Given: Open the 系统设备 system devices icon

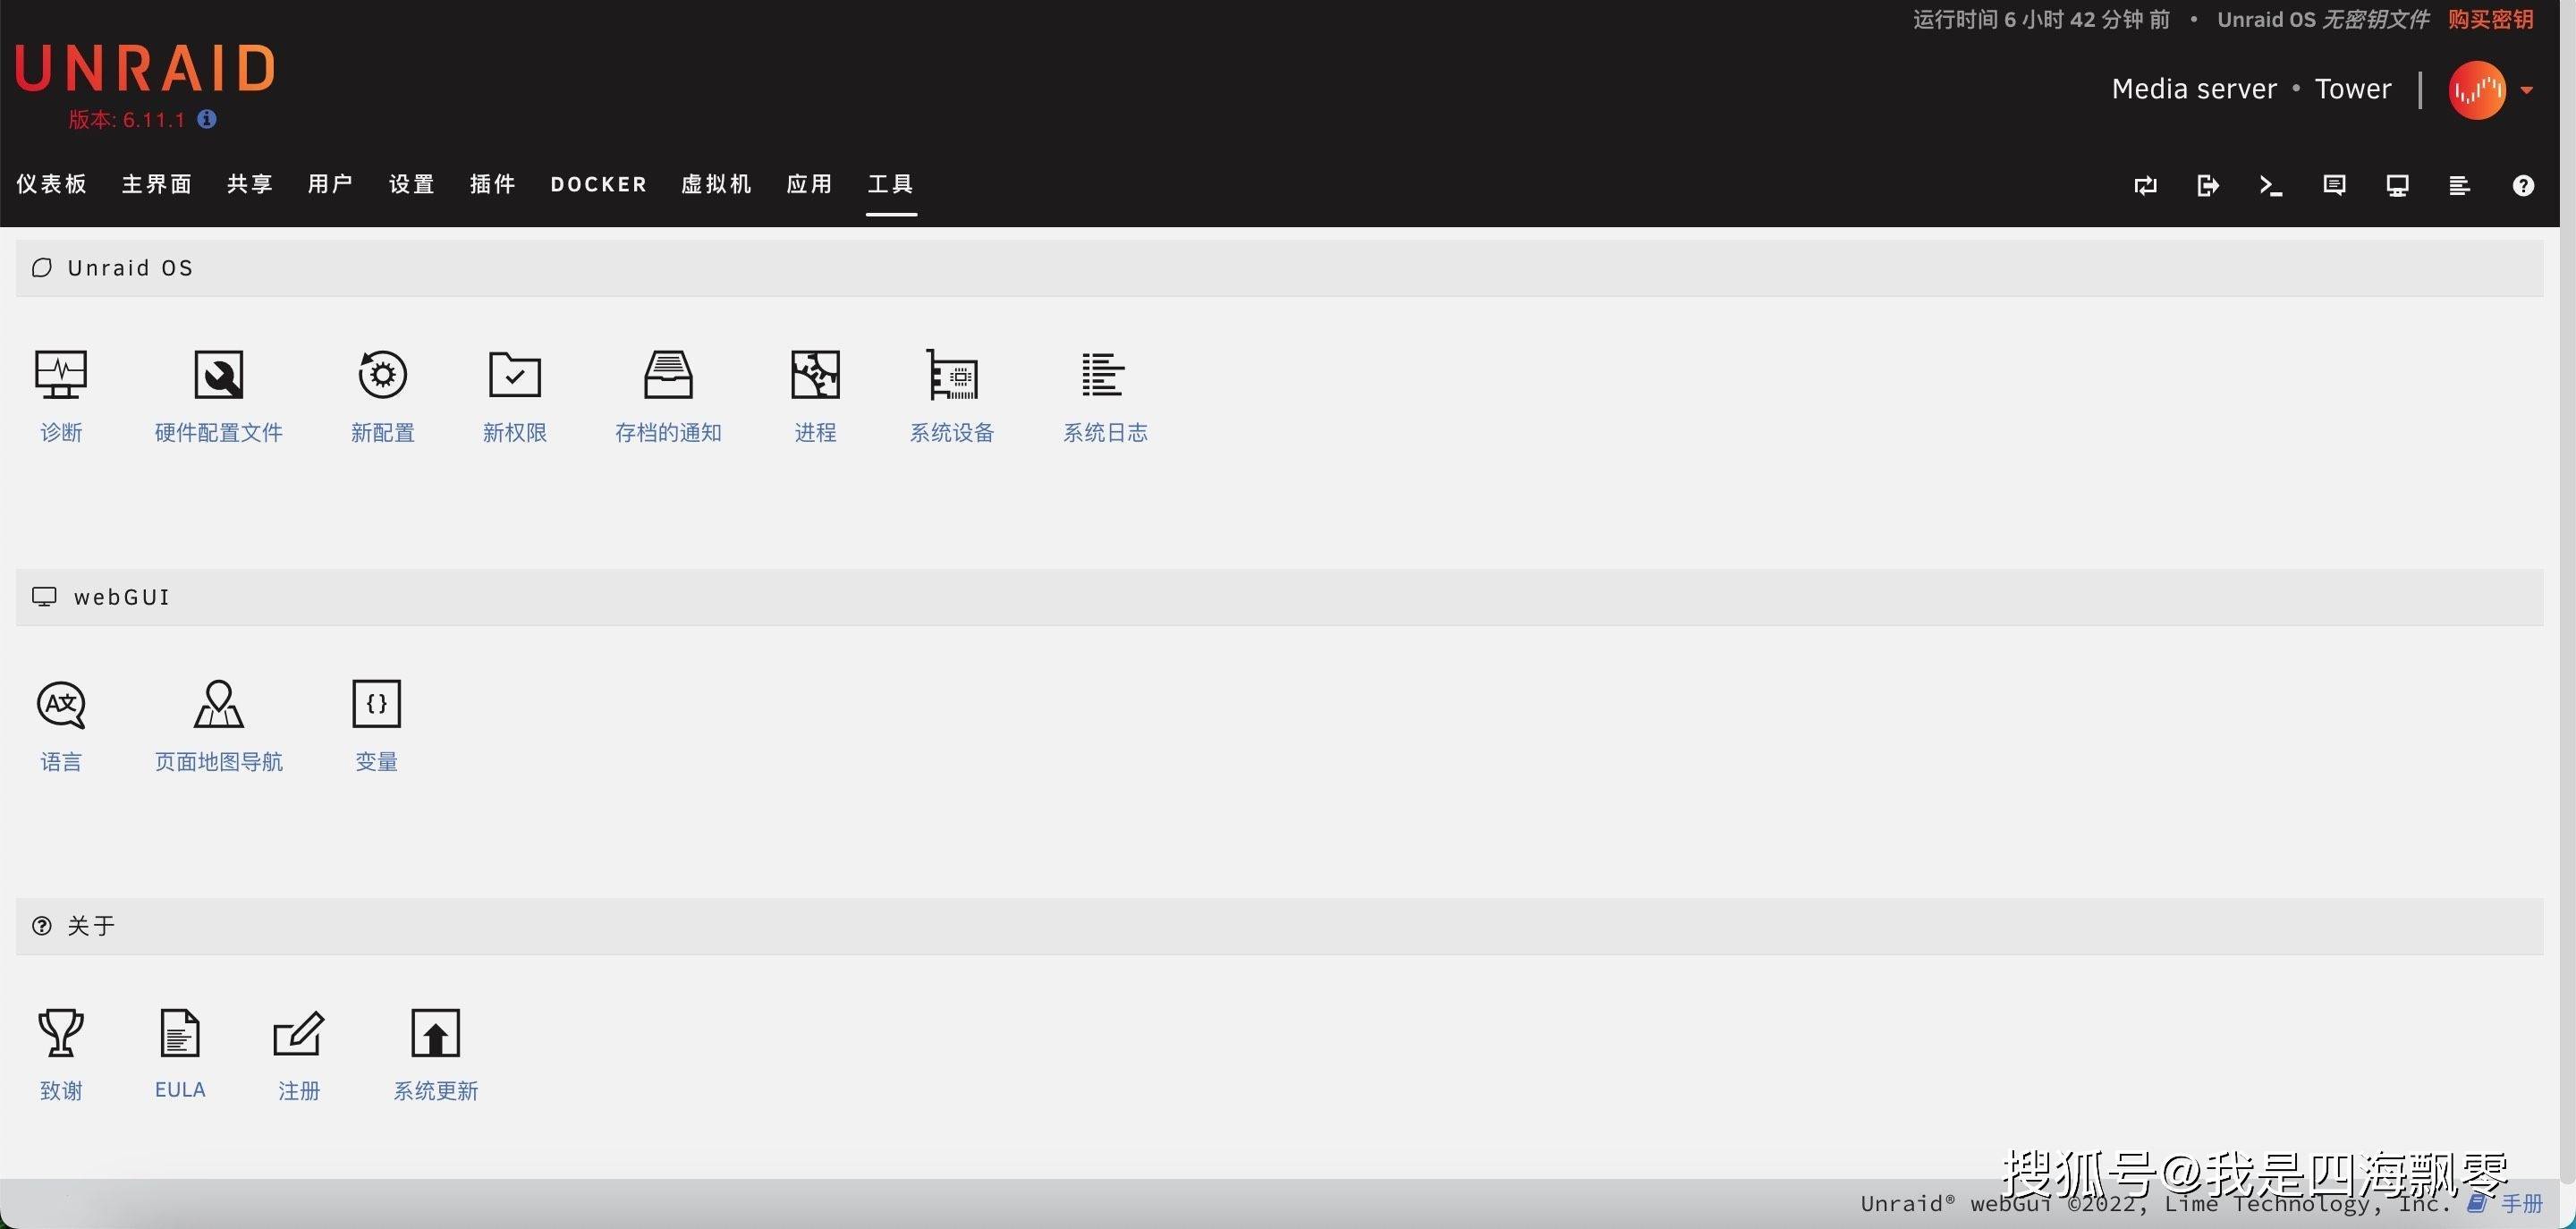Looking at the screenshot, I should 952,374.
